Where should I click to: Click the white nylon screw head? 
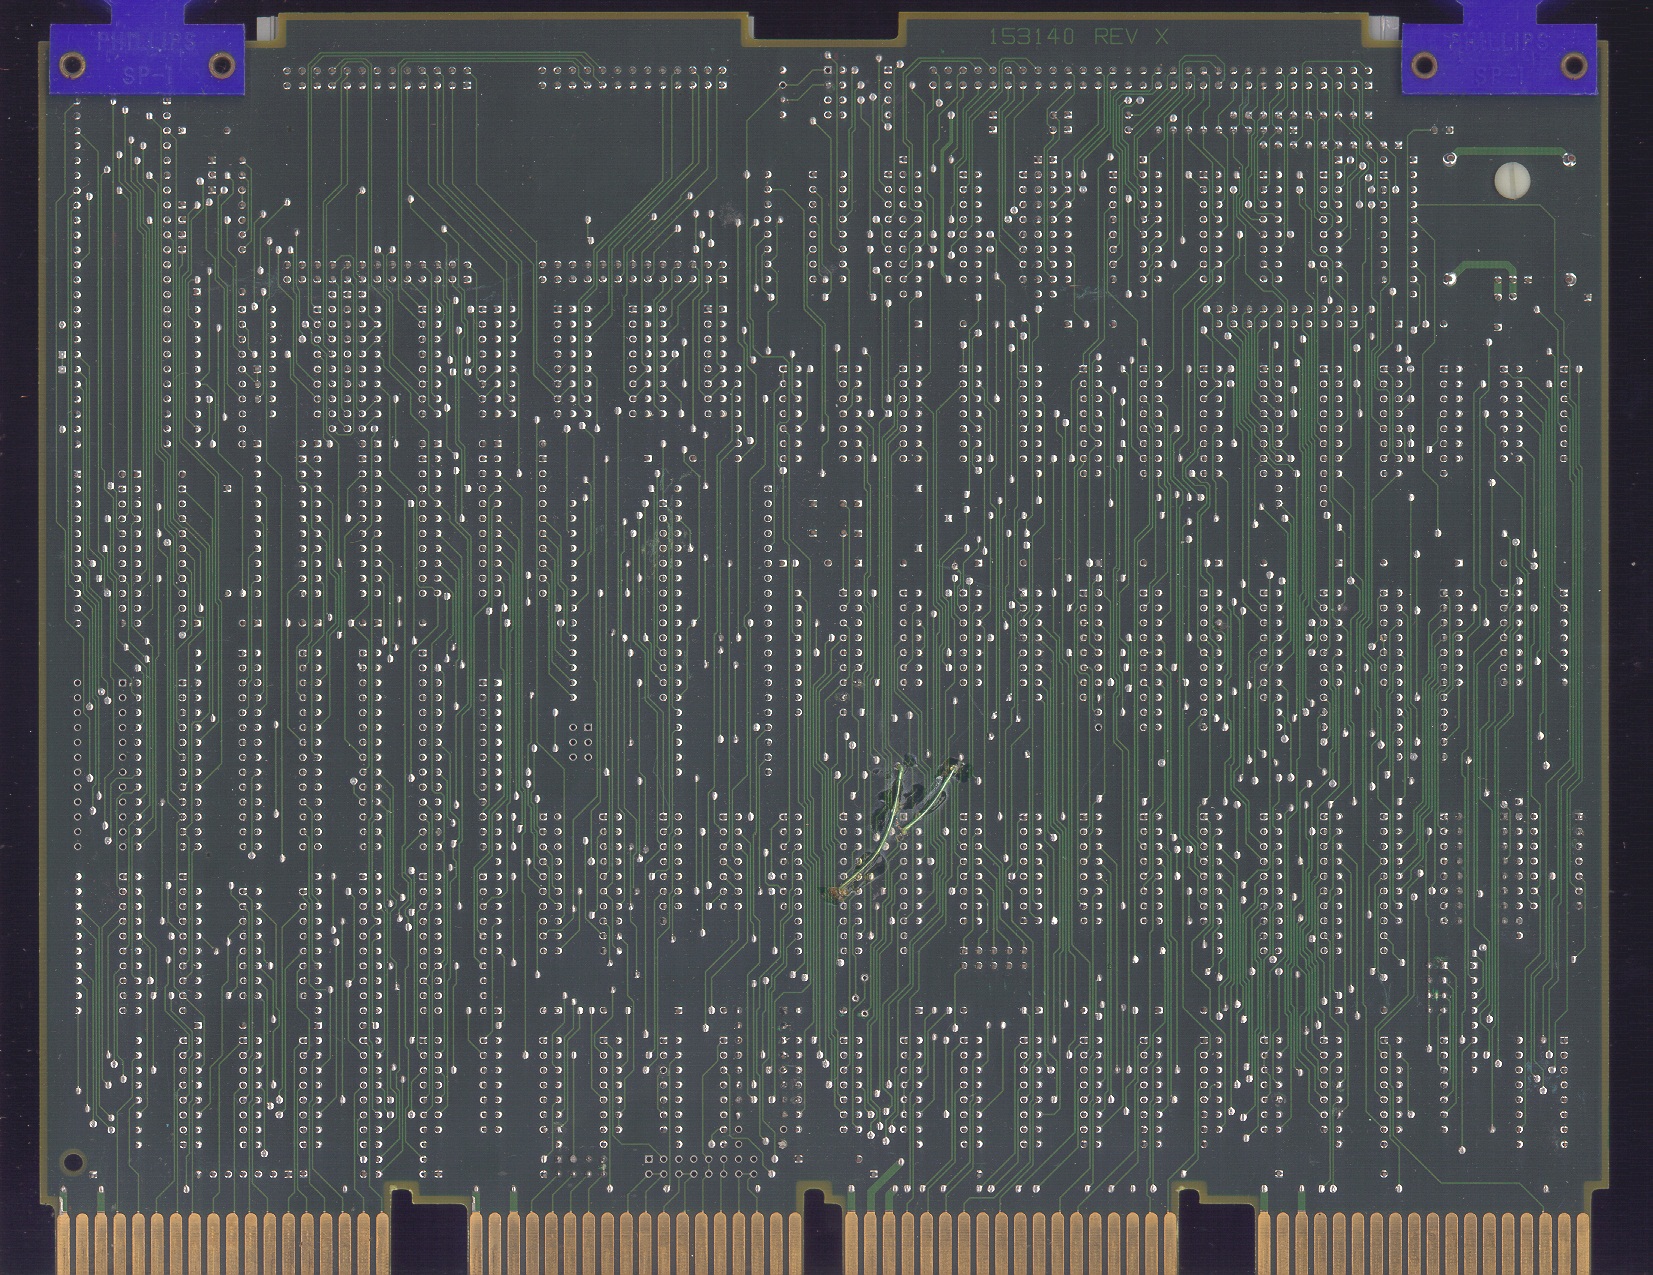click(1511, 181)
